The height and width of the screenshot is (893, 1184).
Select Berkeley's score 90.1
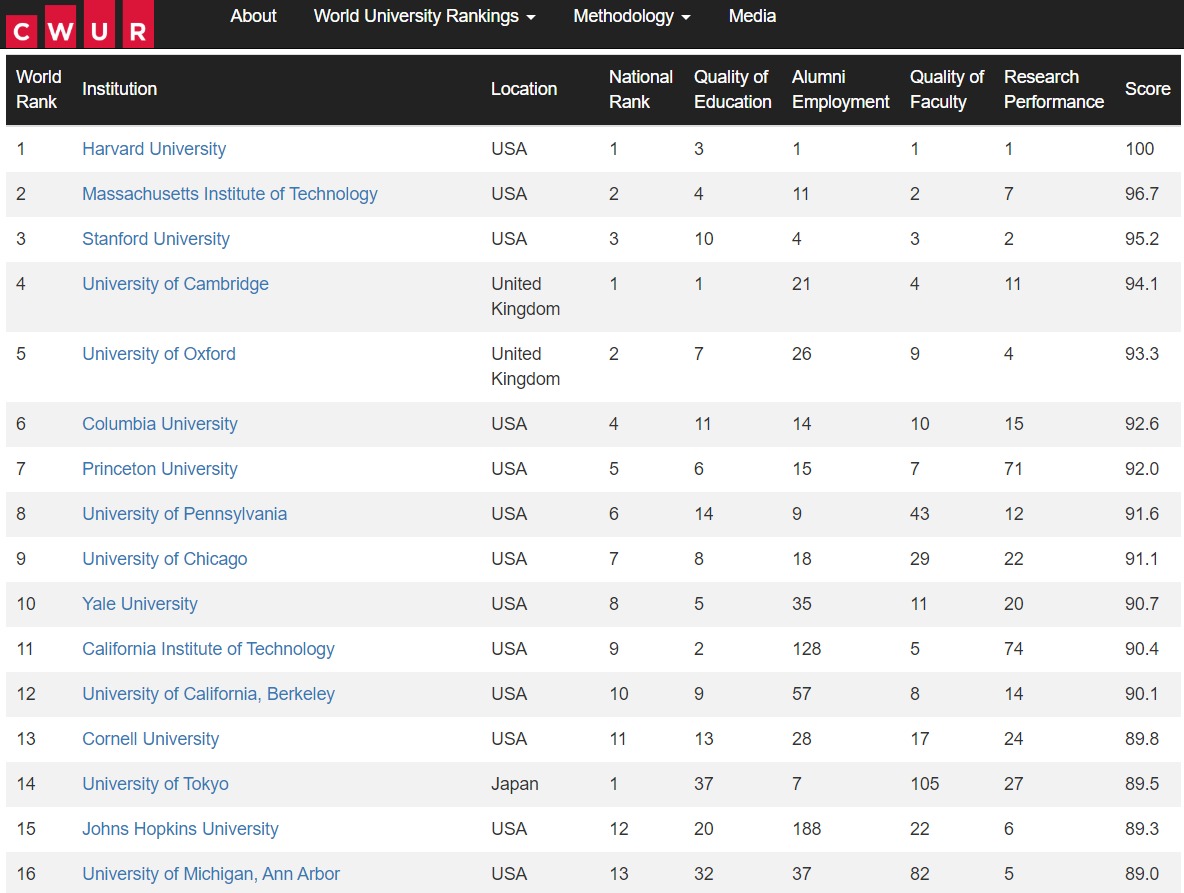click(1142, 694)
